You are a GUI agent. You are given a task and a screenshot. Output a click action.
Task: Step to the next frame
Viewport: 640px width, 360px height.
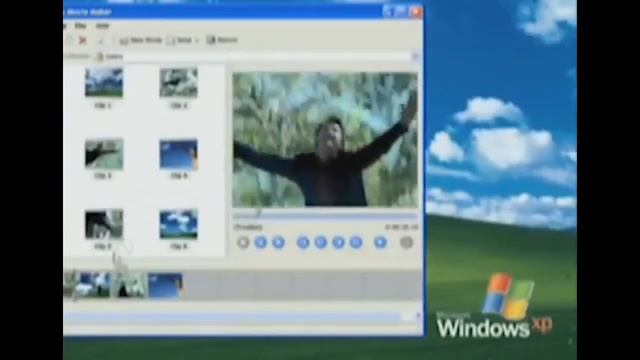pos(338,242)
